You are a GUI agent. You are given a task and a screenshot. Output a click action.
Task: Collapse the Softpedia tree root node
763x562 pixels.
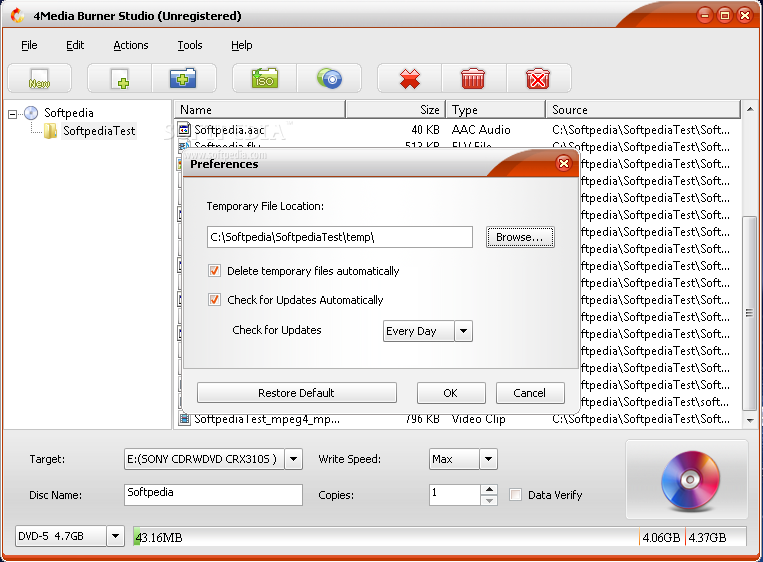12,114
